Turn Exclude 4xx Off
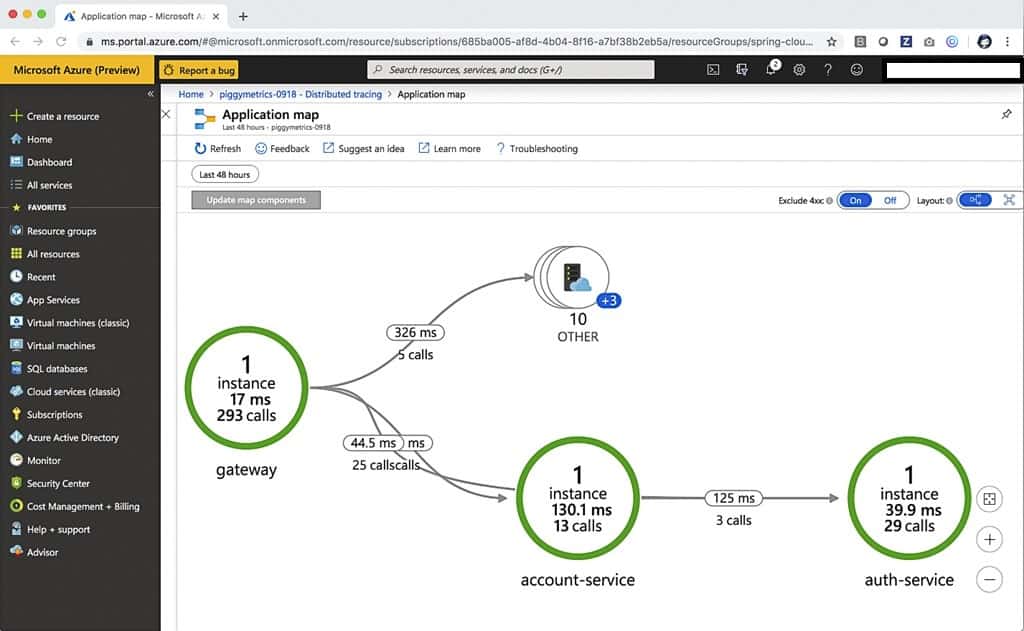1024x631 pixels. 890,201
